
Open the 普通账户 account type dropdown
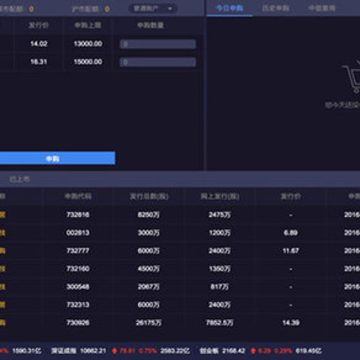tap(153, 9)
